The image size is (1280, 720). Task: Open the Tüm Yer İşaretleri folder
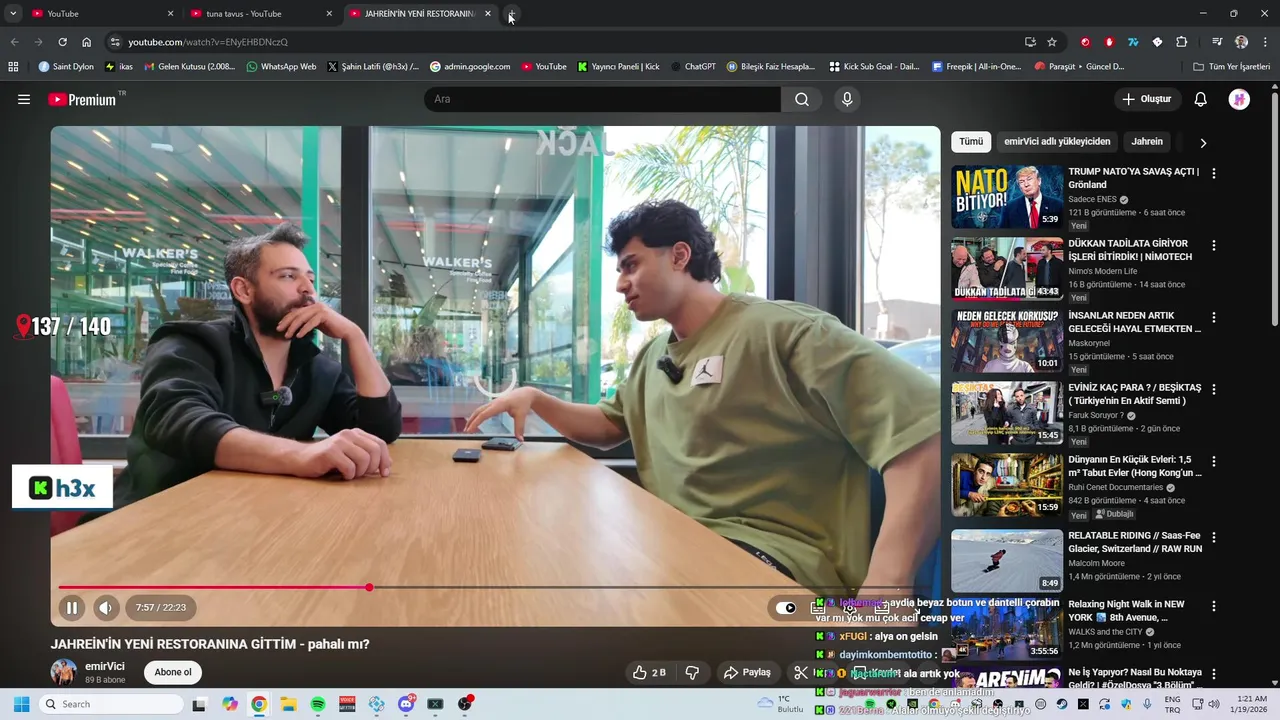coord(1232,67)
